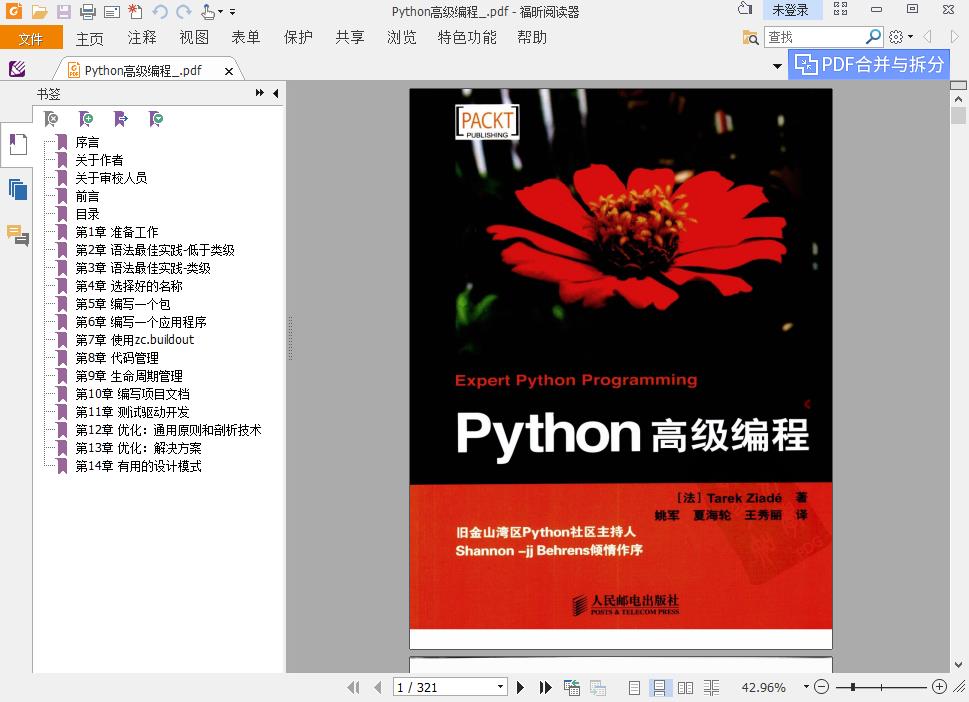Click the fourth bookmark toolbar icon with checkmark

156,119
